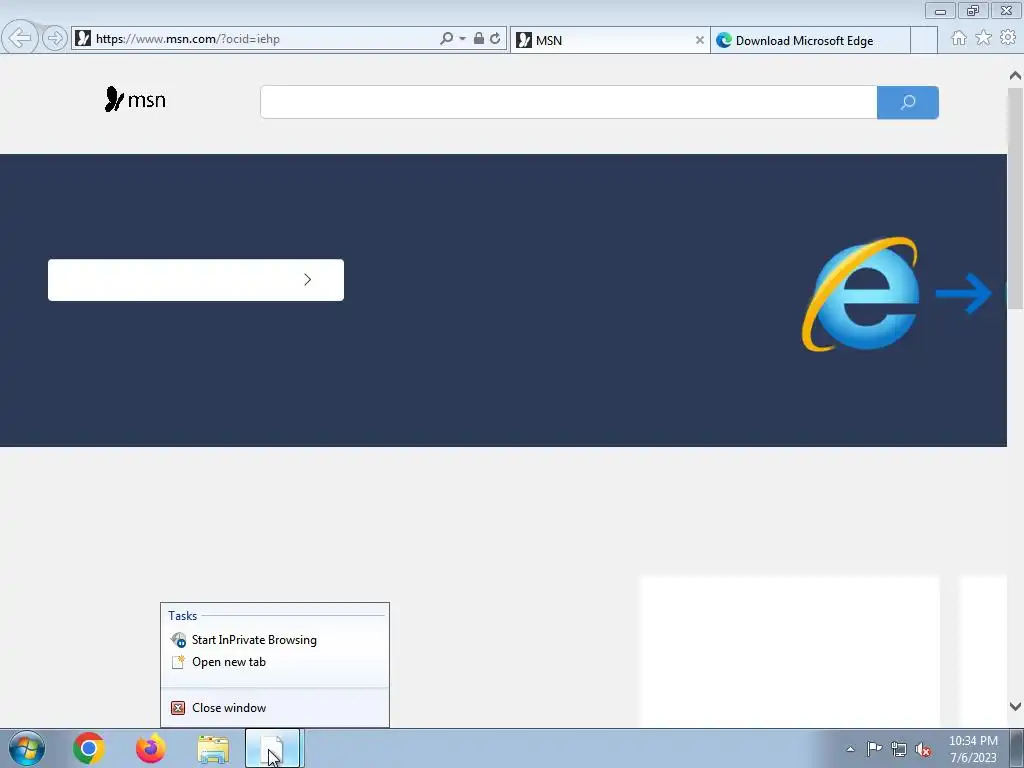
Task: Choose Open new tab in jump list
Action: (229, 662)
